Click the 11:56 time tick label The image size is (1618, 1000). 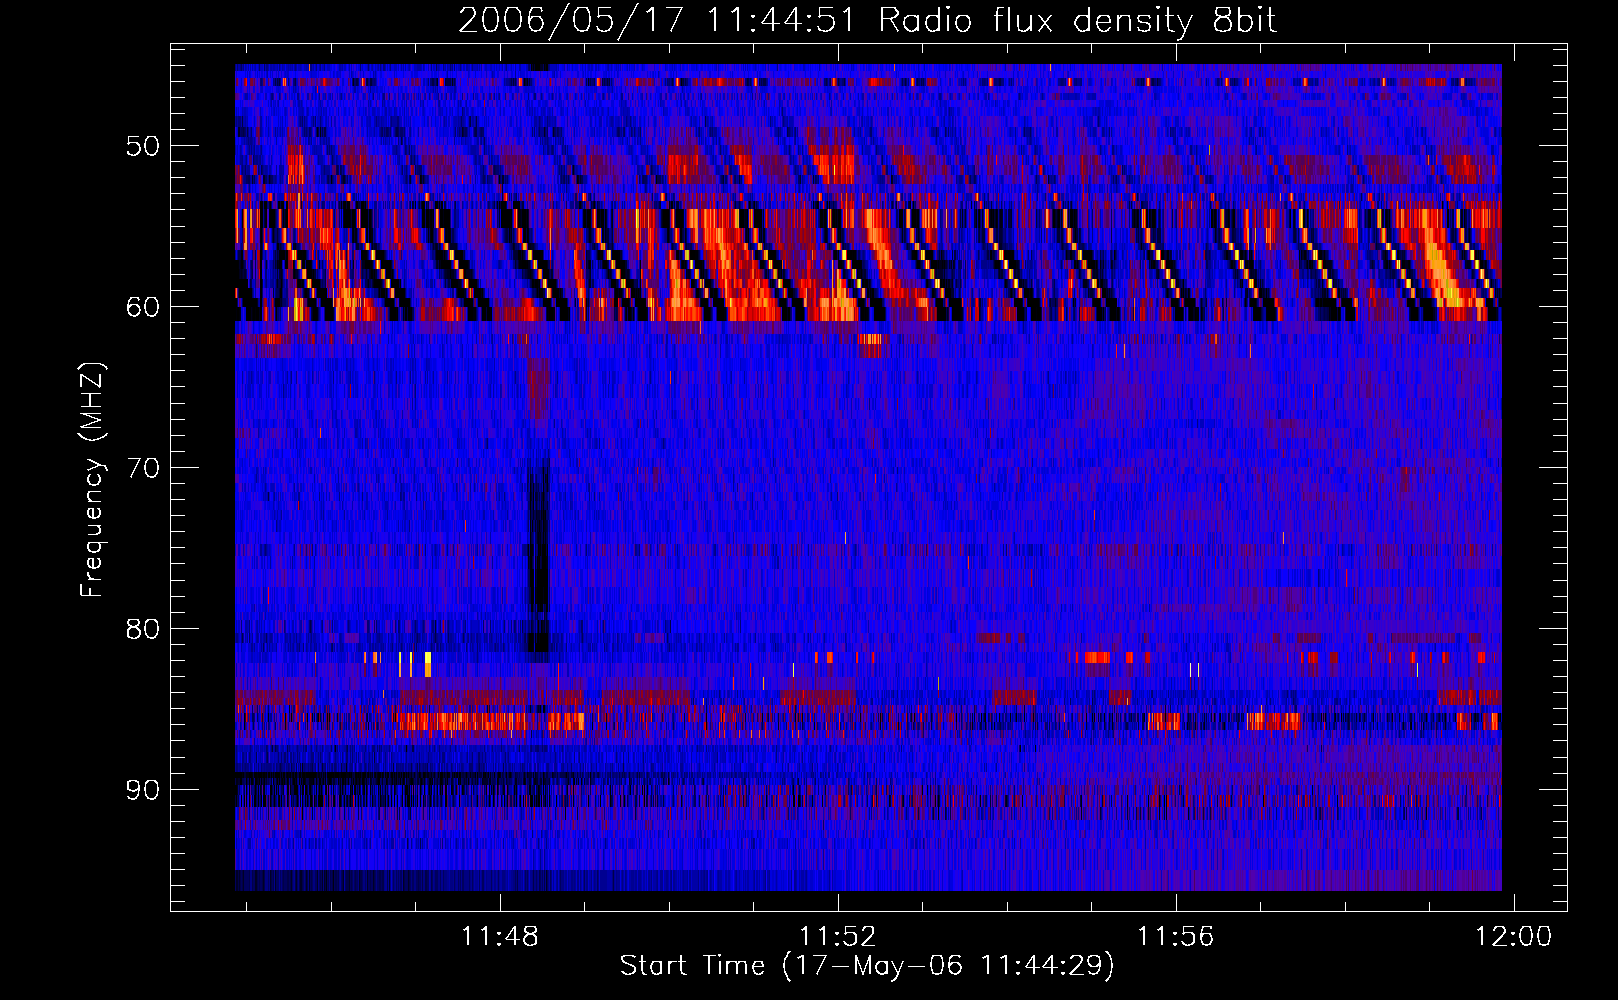(1176, 936)
